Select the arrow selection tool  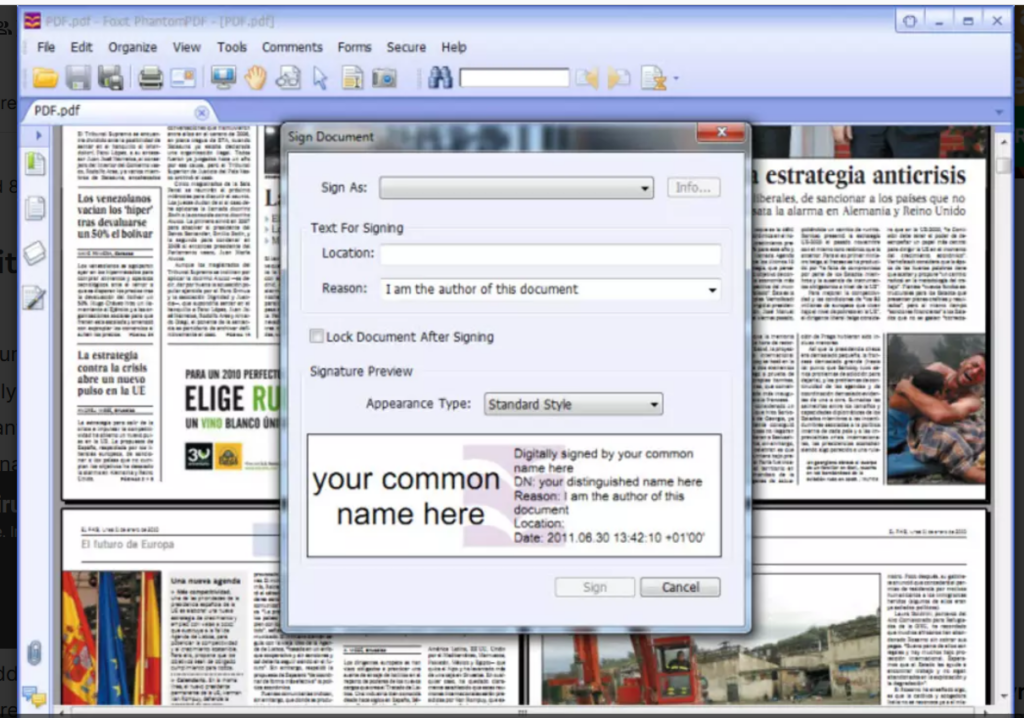(320, 78)
